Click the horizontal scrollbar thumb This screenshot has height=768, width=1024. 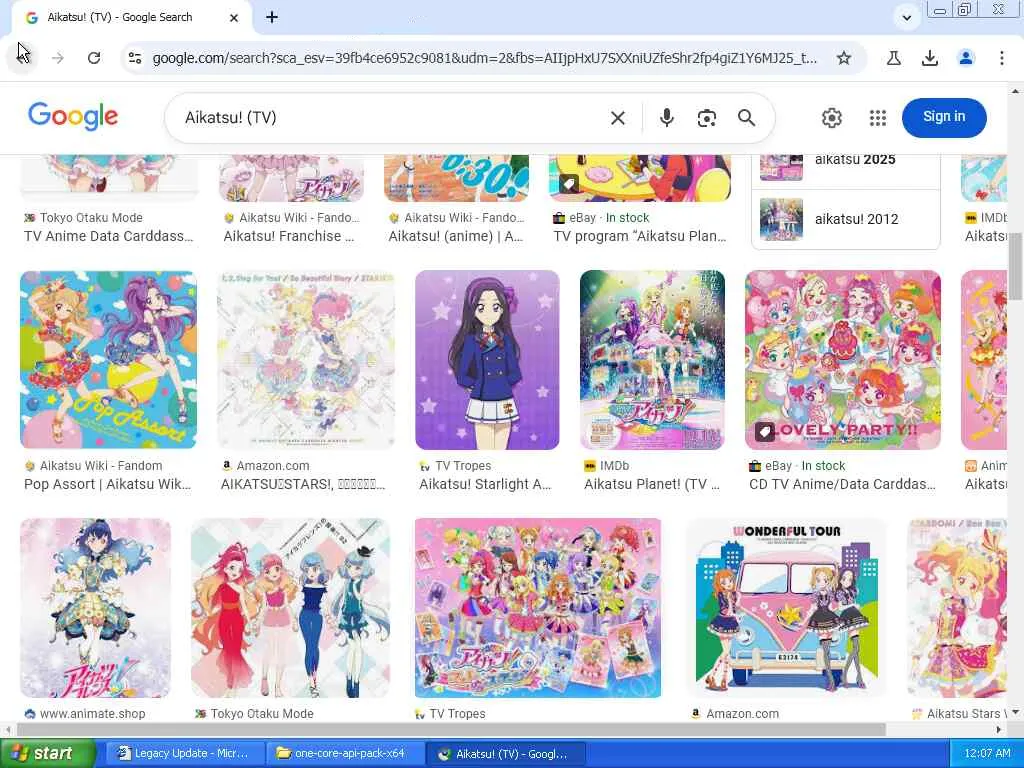pos(451,729)
